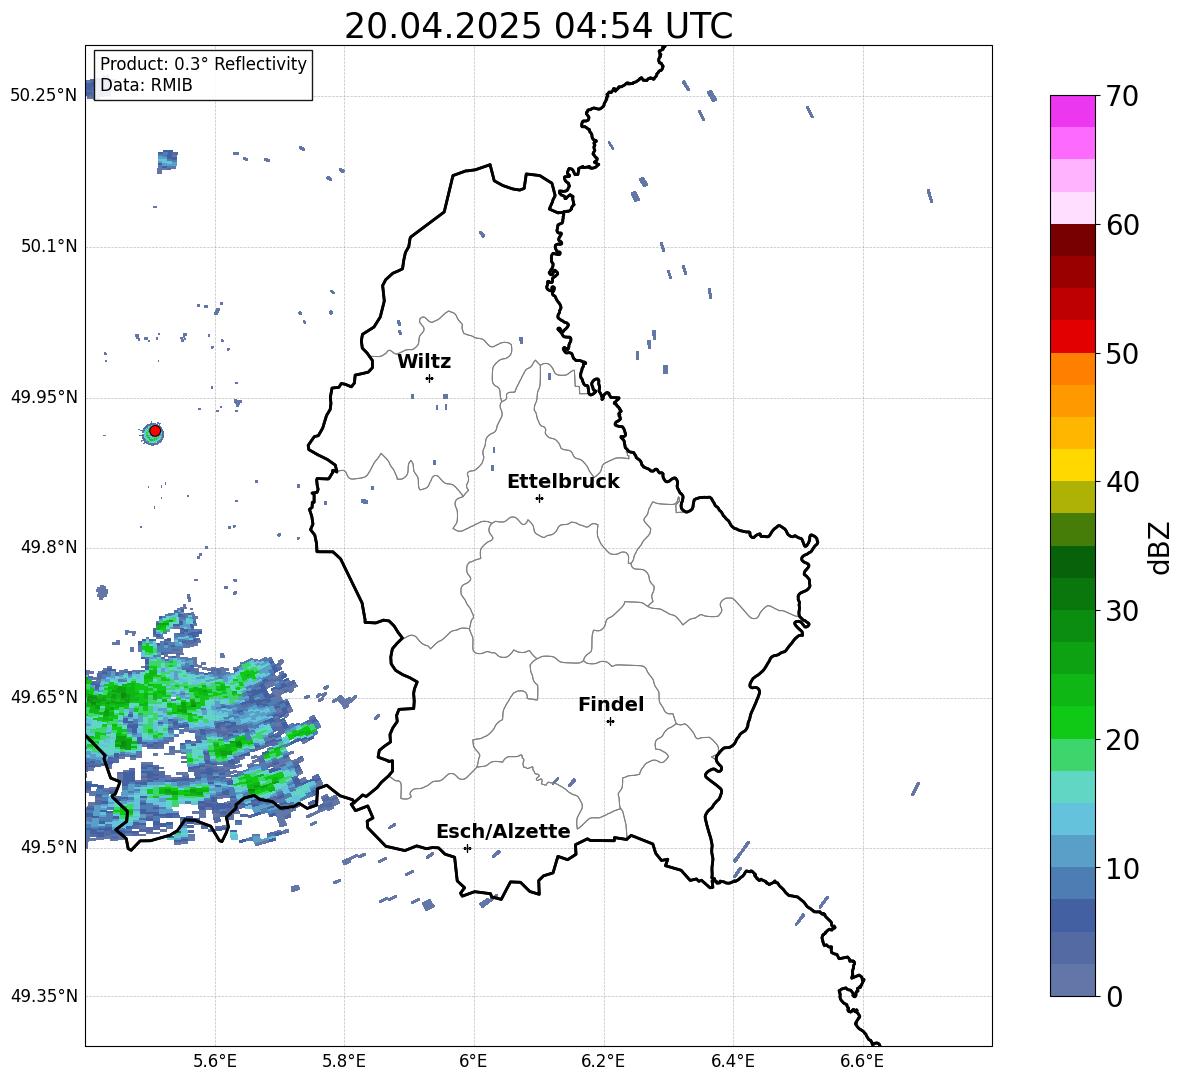The width and height of the screenshot is (1184, 1081).
Task: Select the Esch/Alzette station label
Action: coord(504,831)
